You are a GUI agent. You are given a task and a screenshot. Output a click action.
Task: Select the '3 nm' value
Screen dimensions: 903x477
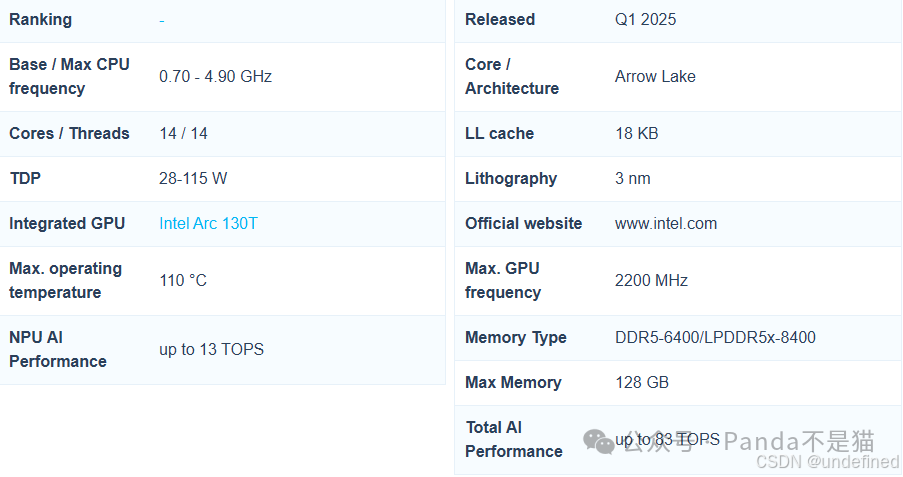(632, 179)
